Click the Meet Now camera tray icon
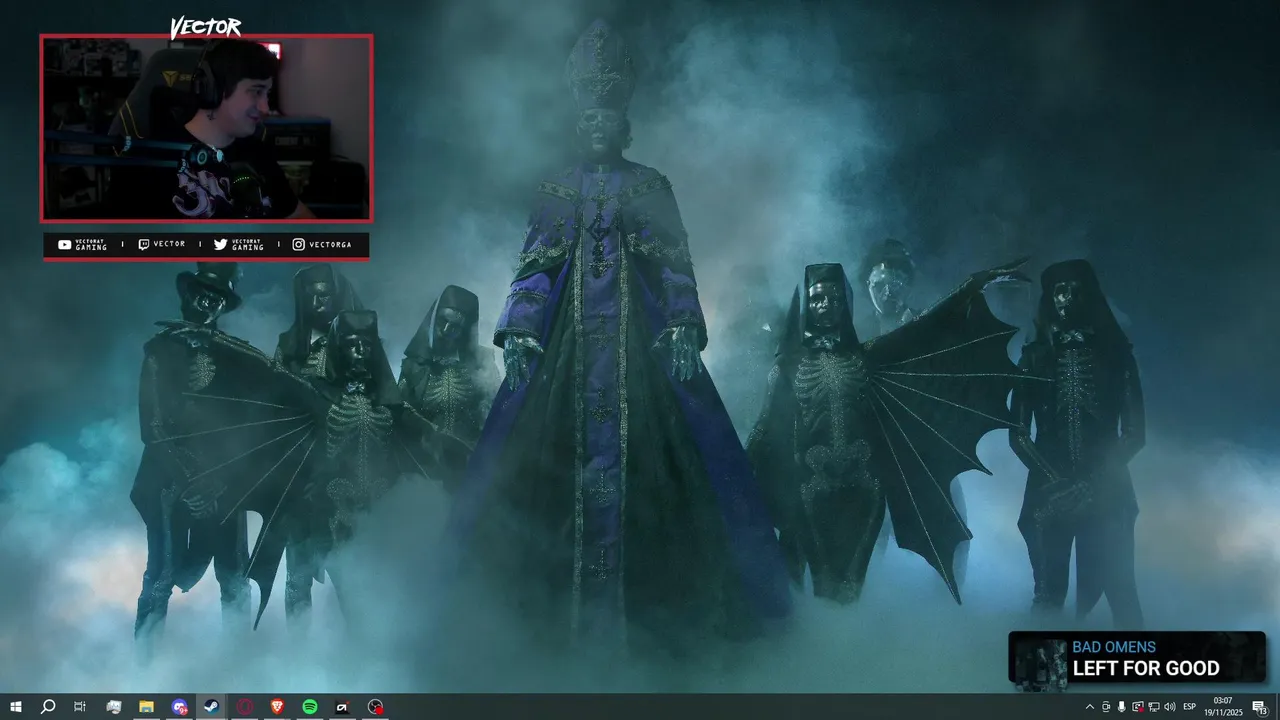1280x720 pixels. point(1106,707)
